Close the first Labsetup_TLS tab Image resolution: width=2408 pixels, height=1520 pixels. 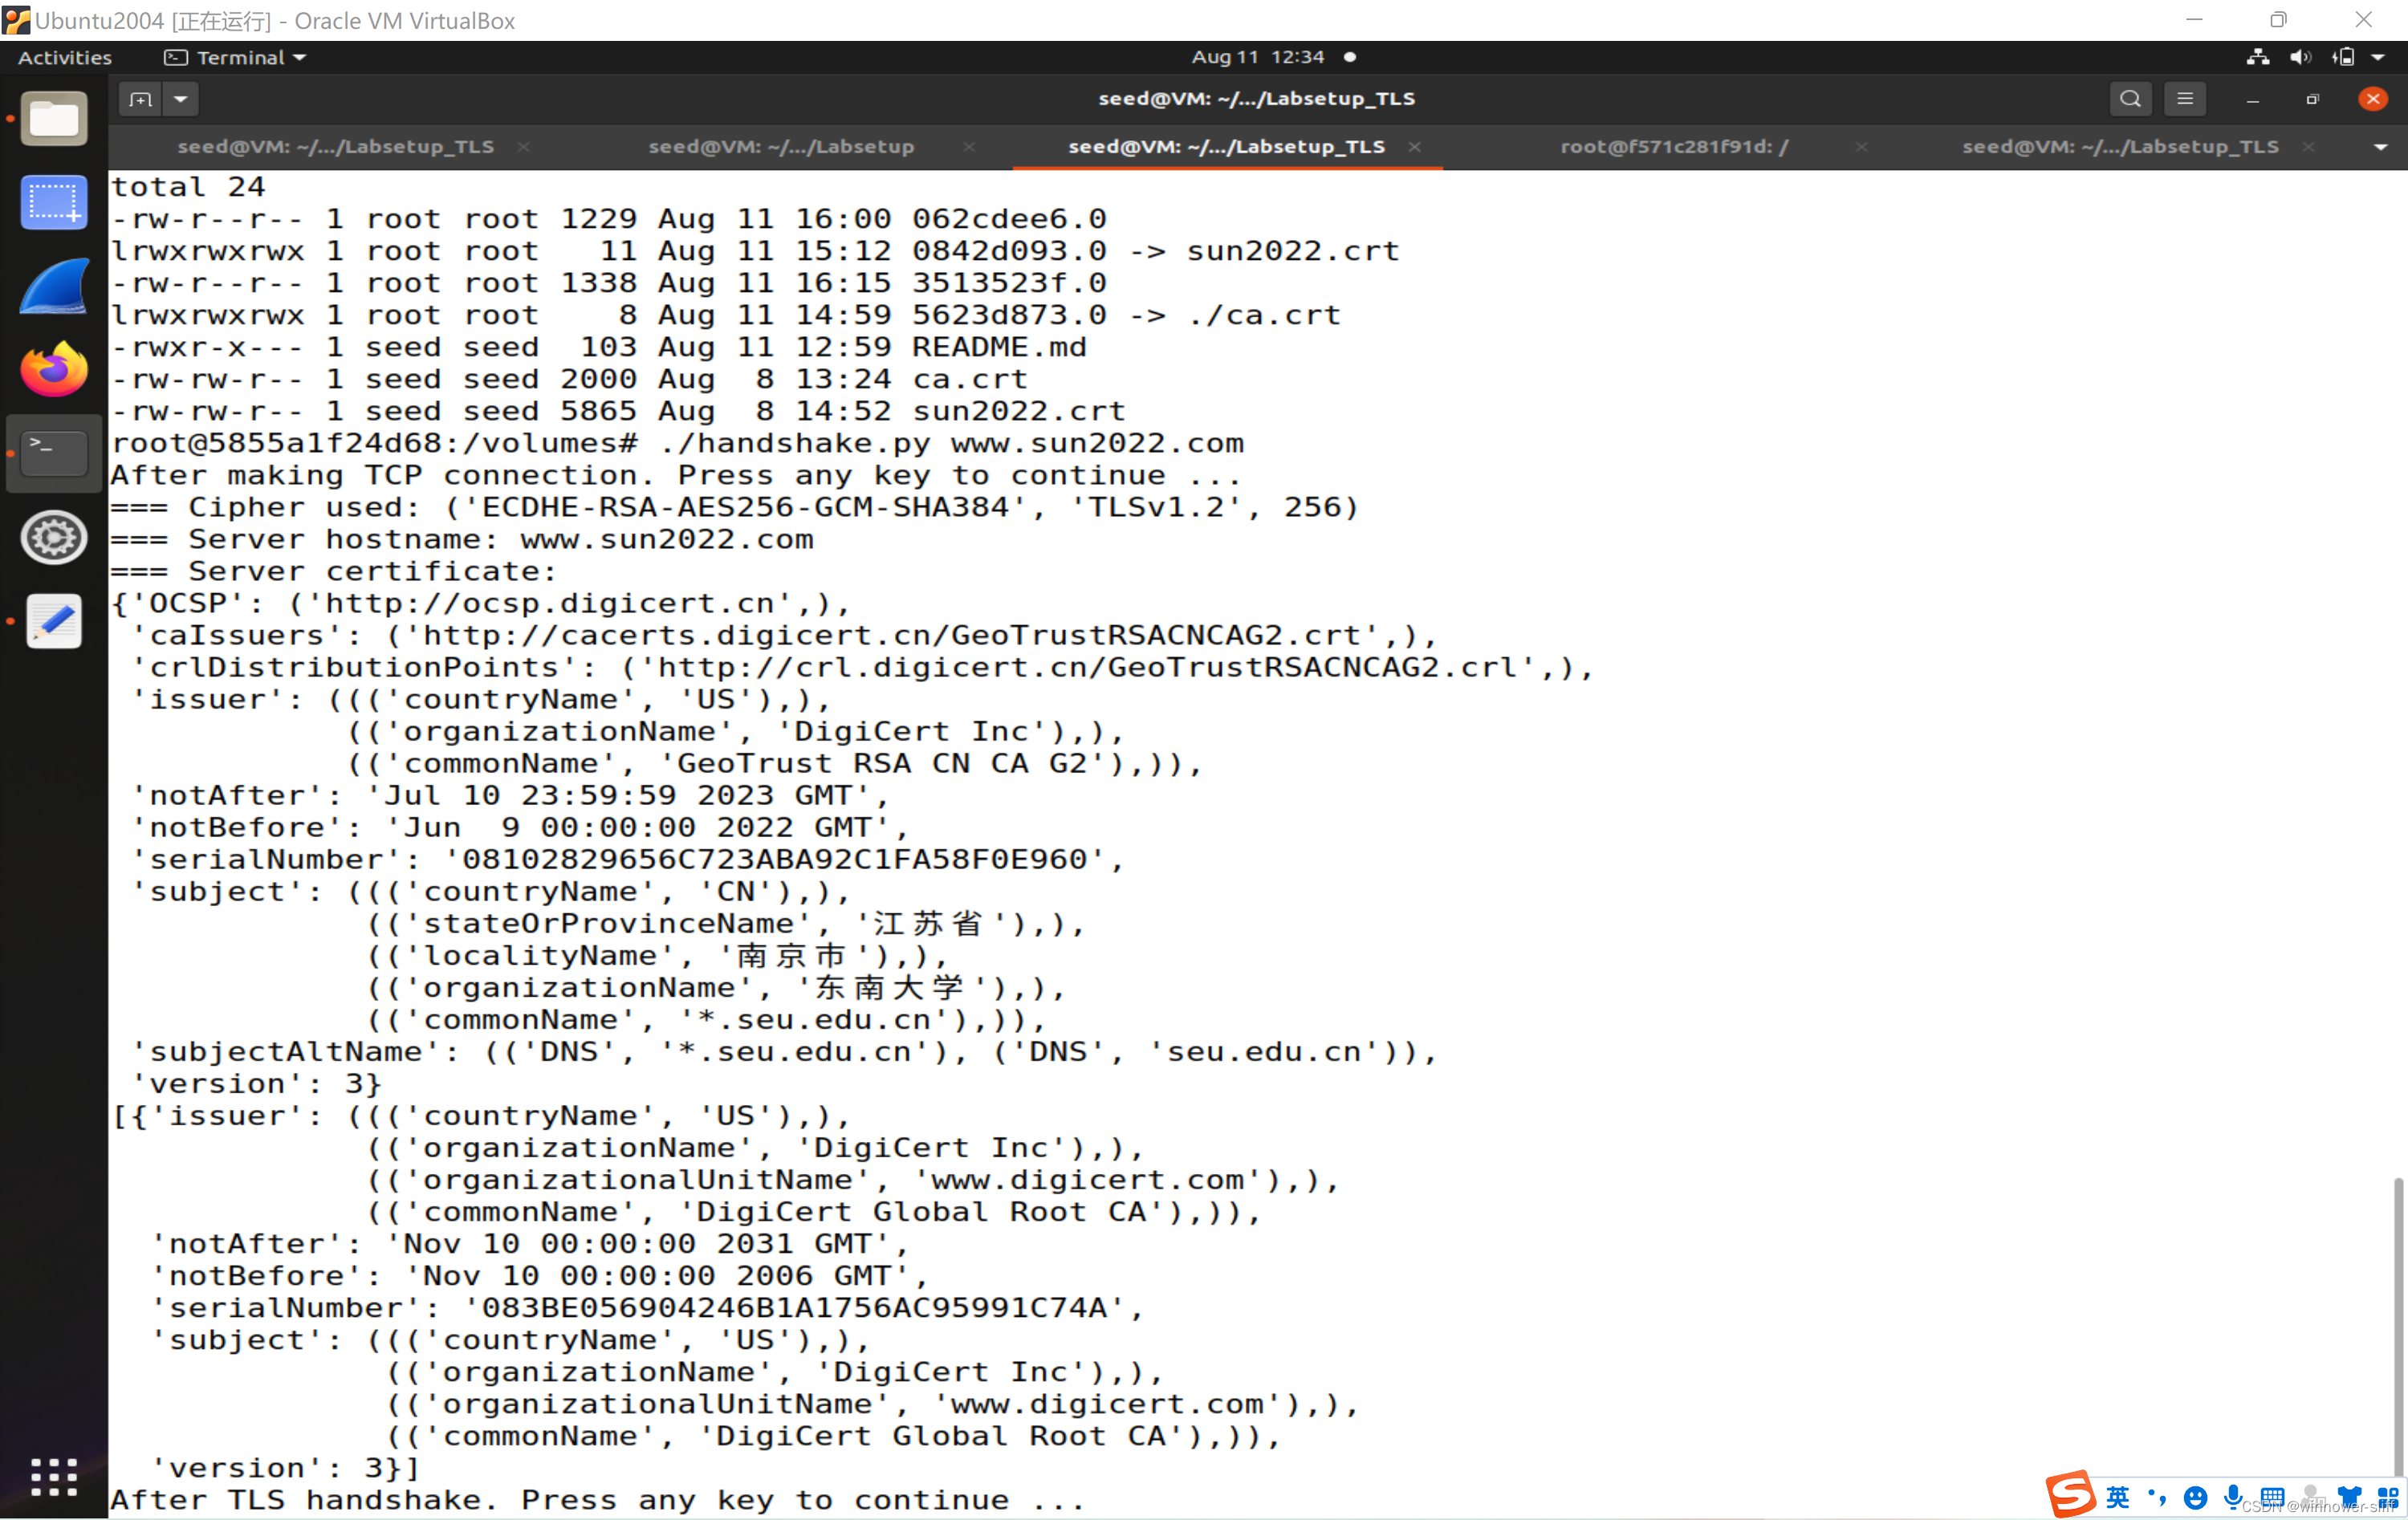(x=523, y=147)
